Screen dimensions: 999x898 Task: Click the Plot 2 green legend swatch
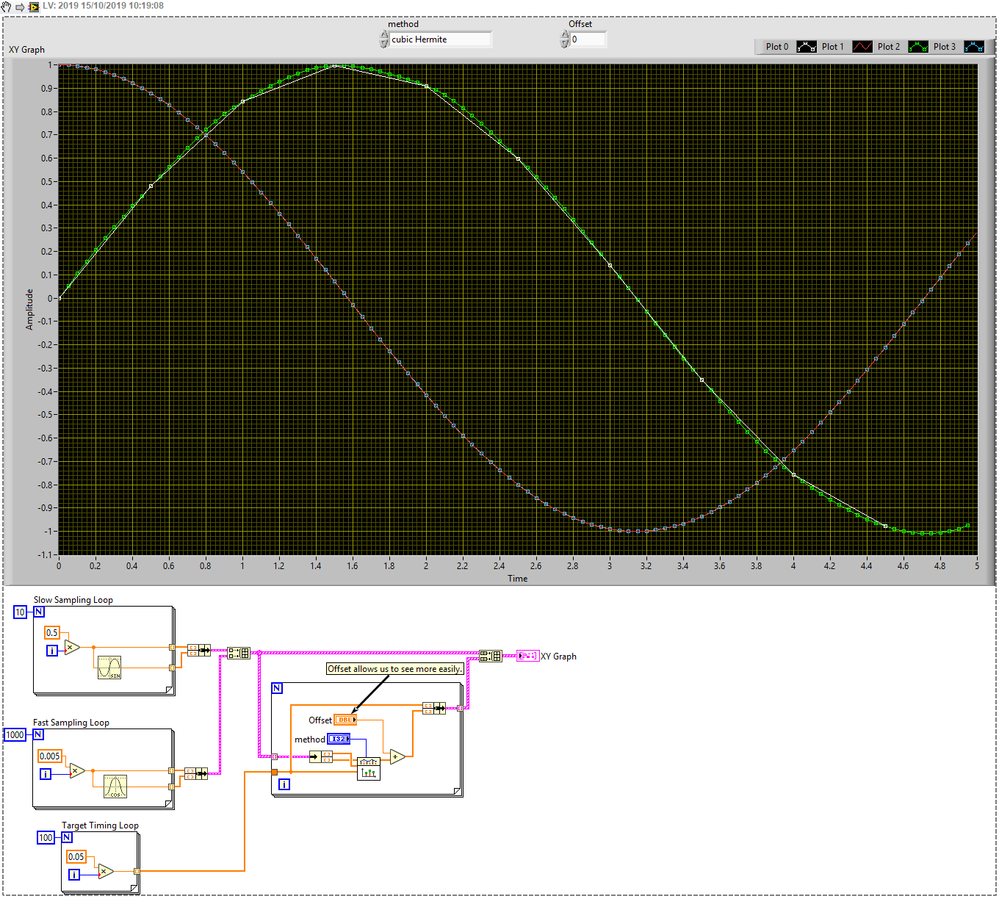918,47
